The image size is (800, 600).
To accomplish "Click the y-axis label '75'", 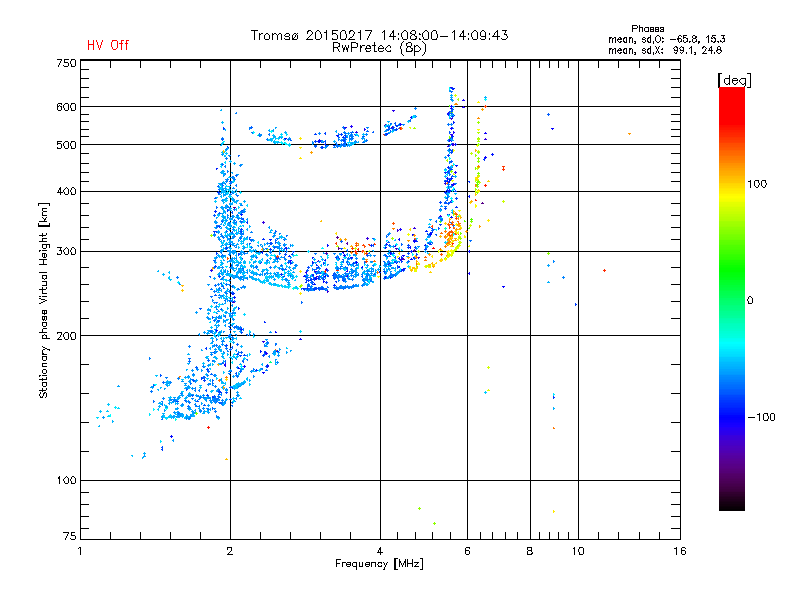I will (70, 536).
